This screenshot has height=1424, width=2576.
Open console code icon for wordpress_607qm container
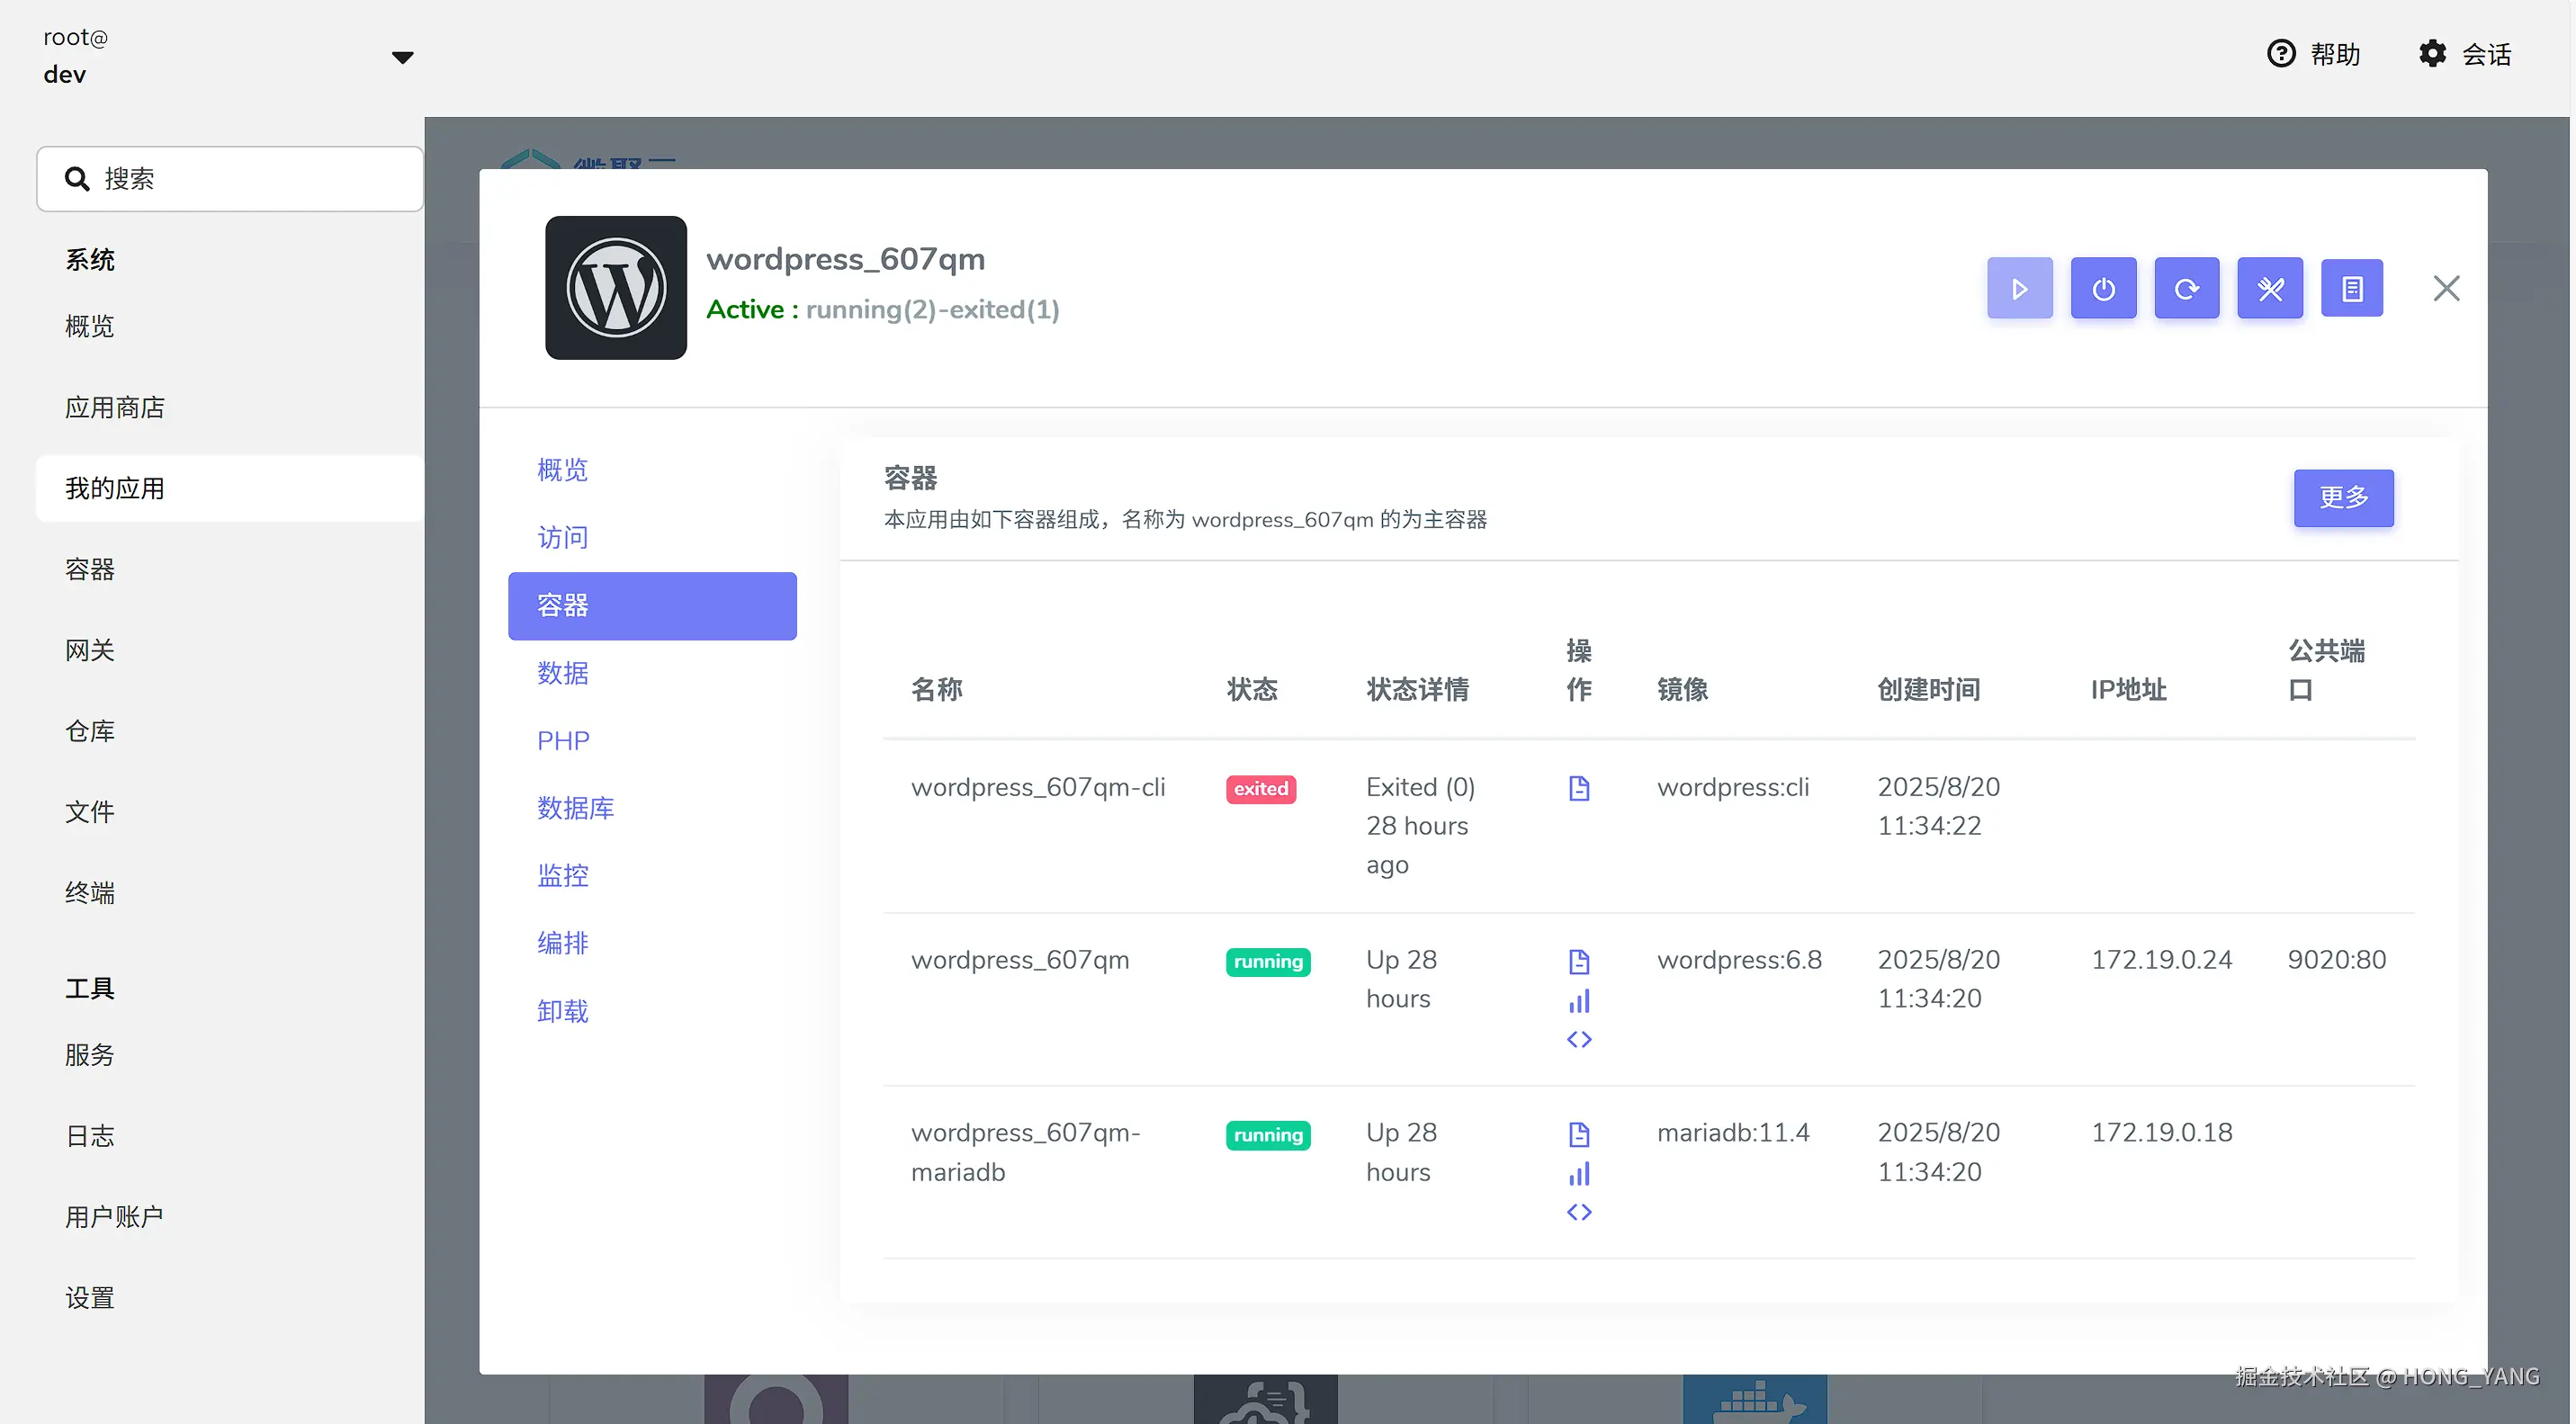point(1578,1039)
